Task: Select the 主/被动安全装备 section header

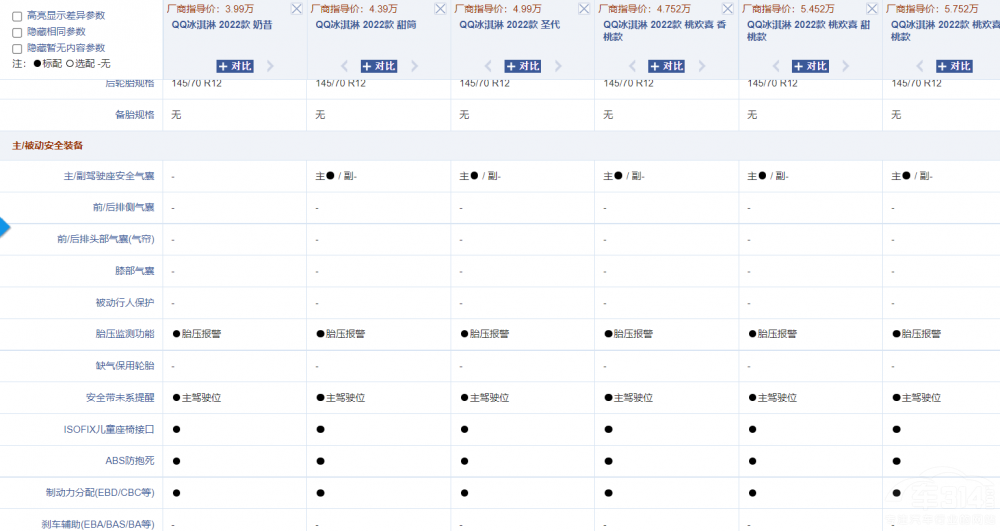Action: pos(48,145)
